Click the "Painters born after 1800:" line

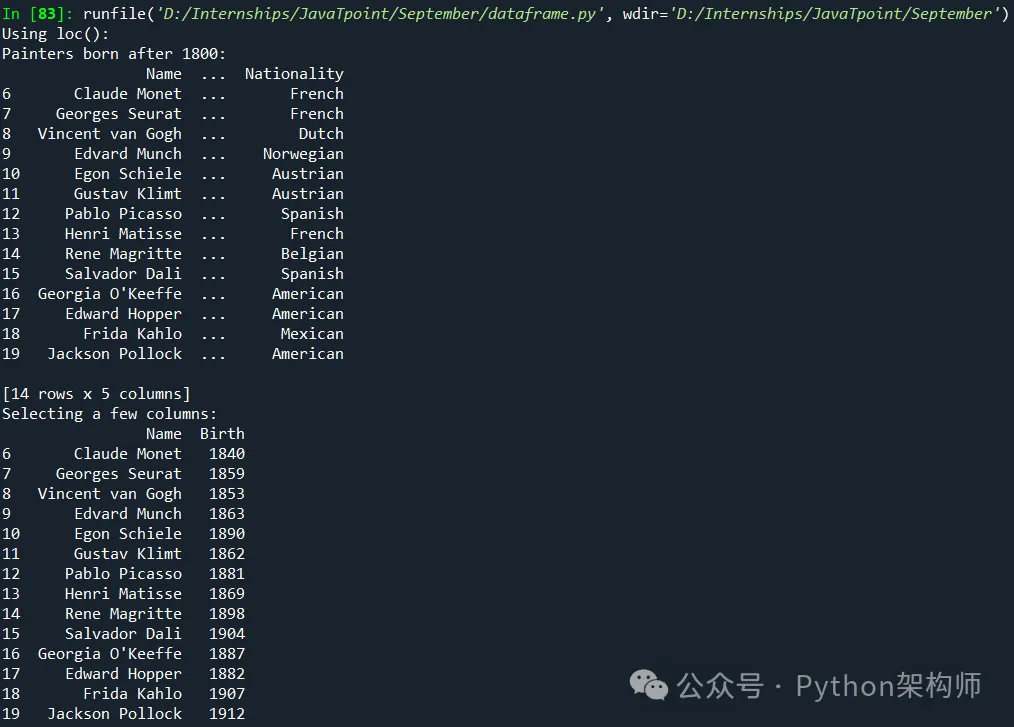[x=114, y=54]
